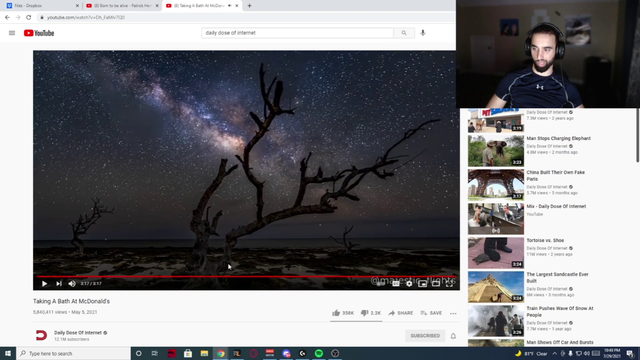Open the notification bell for the channel
The height and width of the screenshot is (360, 640).
tap(453, 336)
